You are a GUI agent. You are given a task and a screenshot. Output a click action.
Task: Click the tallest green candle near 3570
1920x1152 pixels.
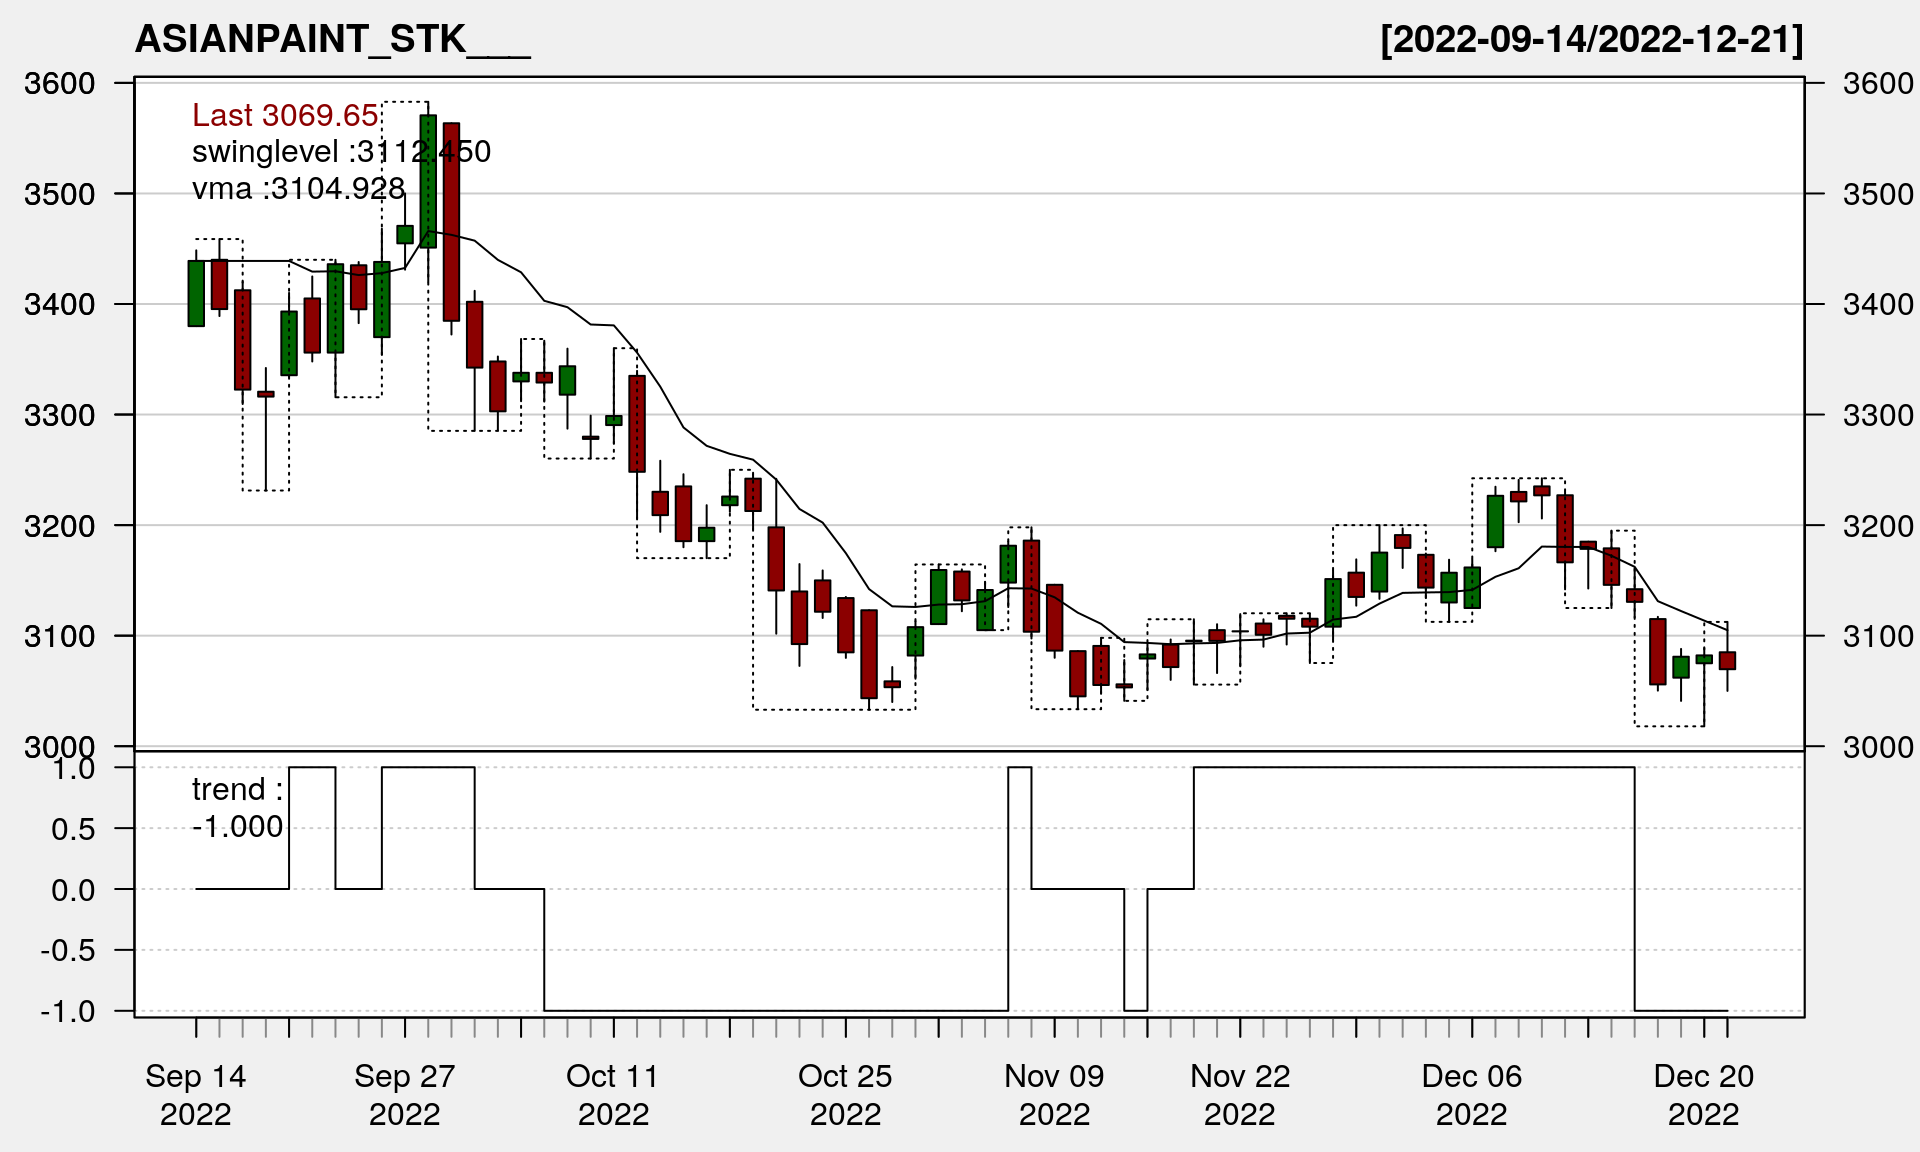tap(428, 180)
